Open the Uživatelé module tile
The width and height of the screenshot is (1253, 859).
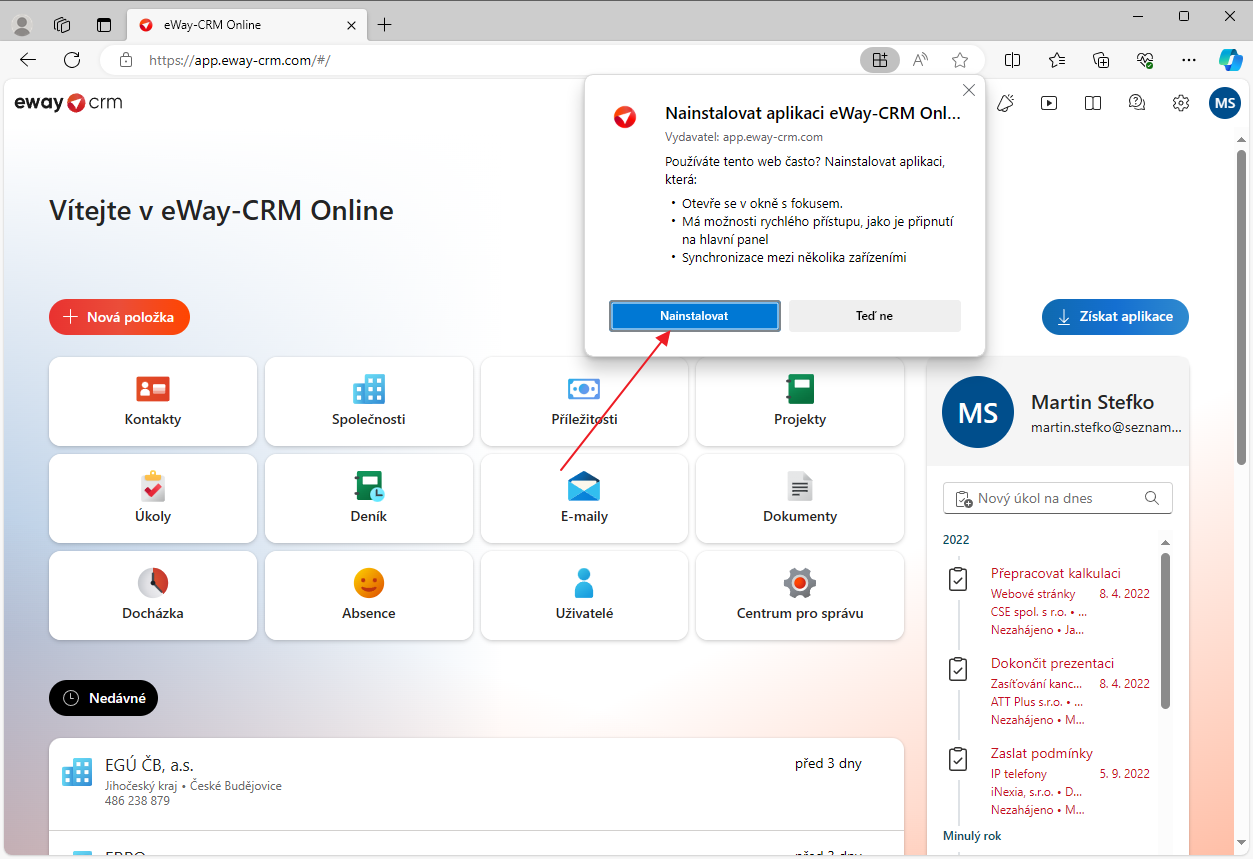click(584, 595)
